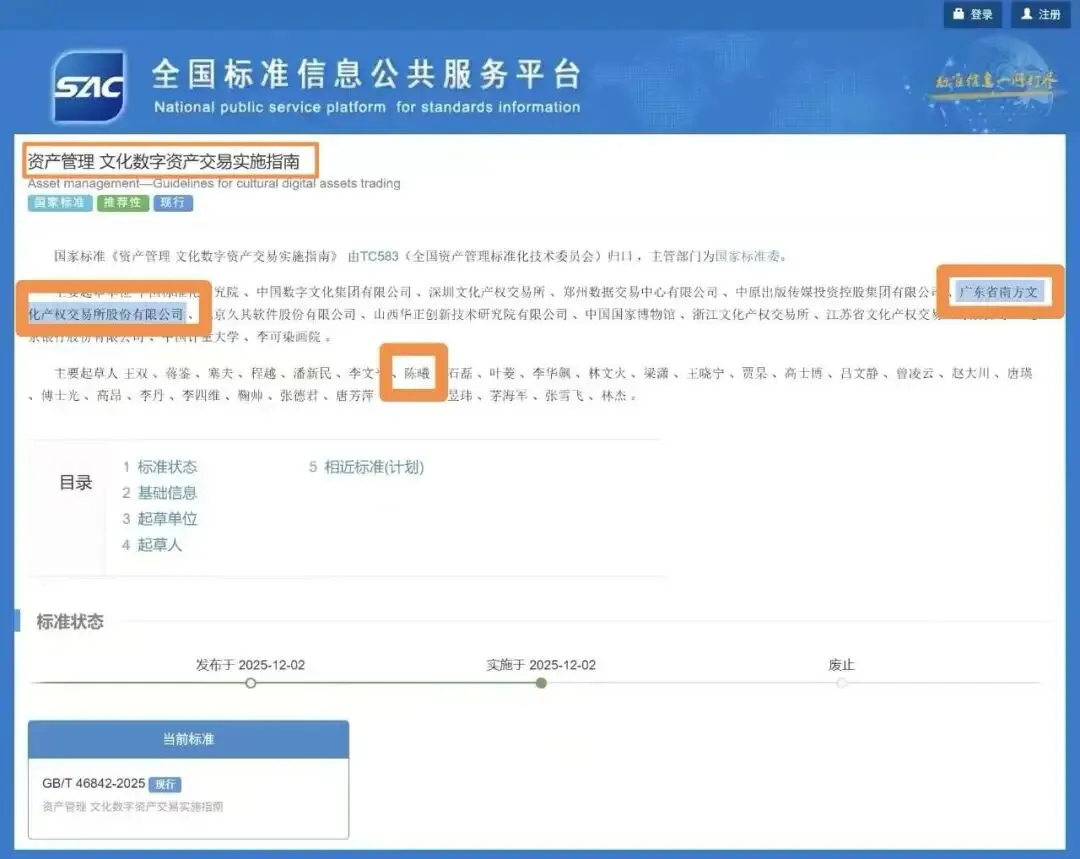Click the text 深圳文化产权交易所
1080x859 pixels.
[487, 292]
